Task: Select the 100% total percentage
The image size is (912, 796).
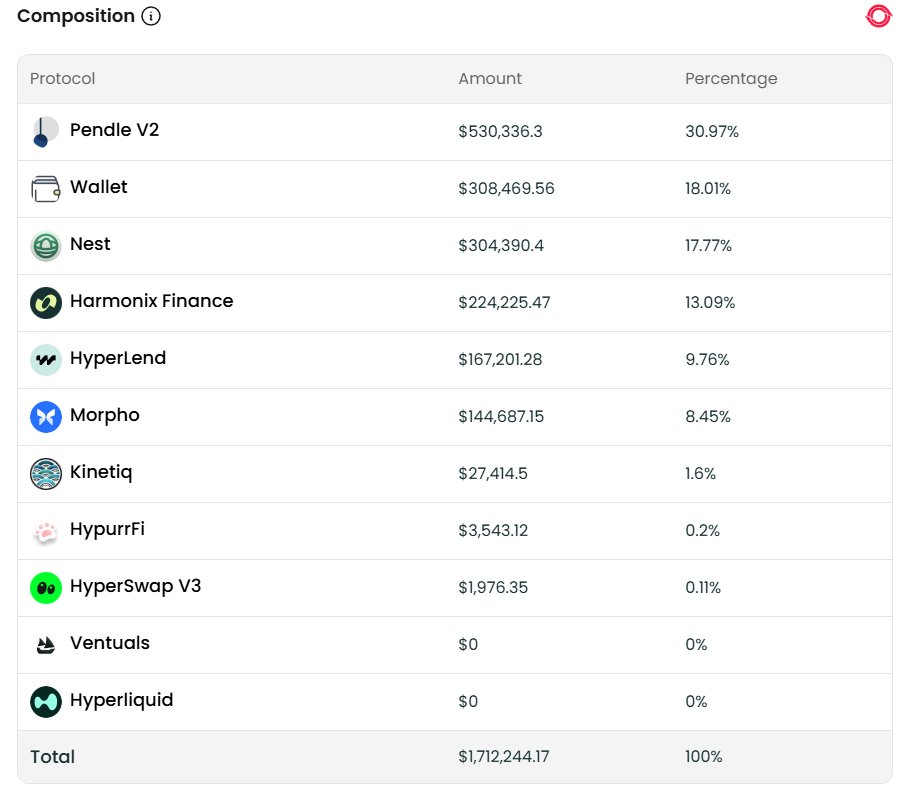Action: pos(703,756)
